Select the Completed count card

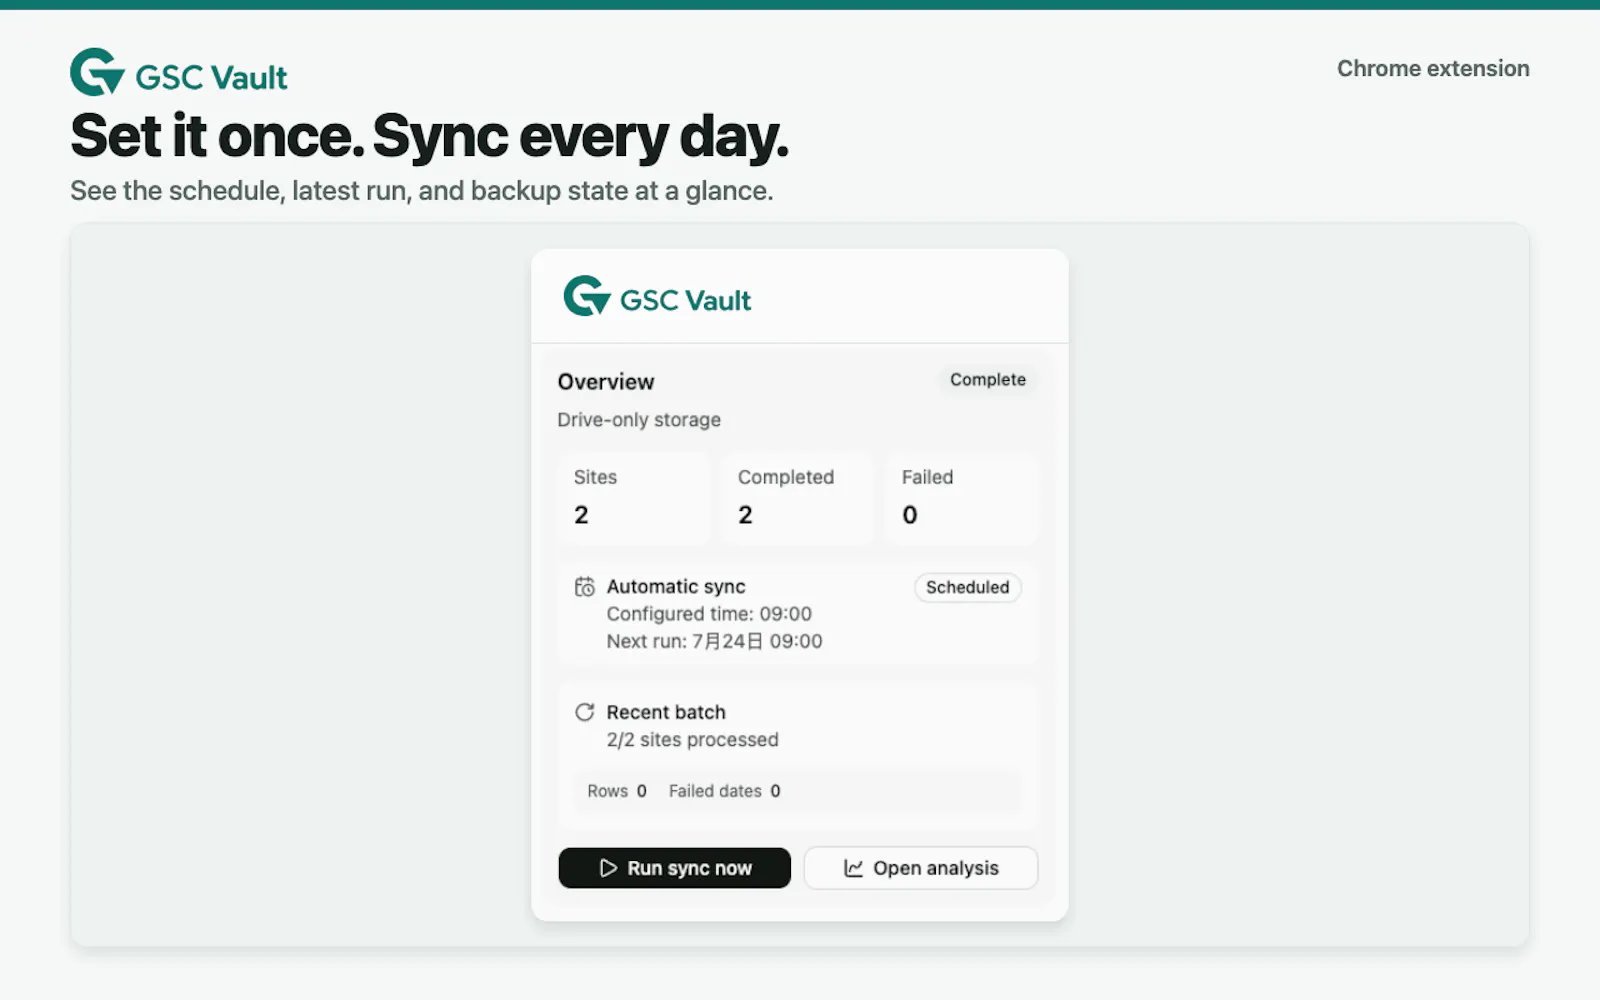(797, 498)
